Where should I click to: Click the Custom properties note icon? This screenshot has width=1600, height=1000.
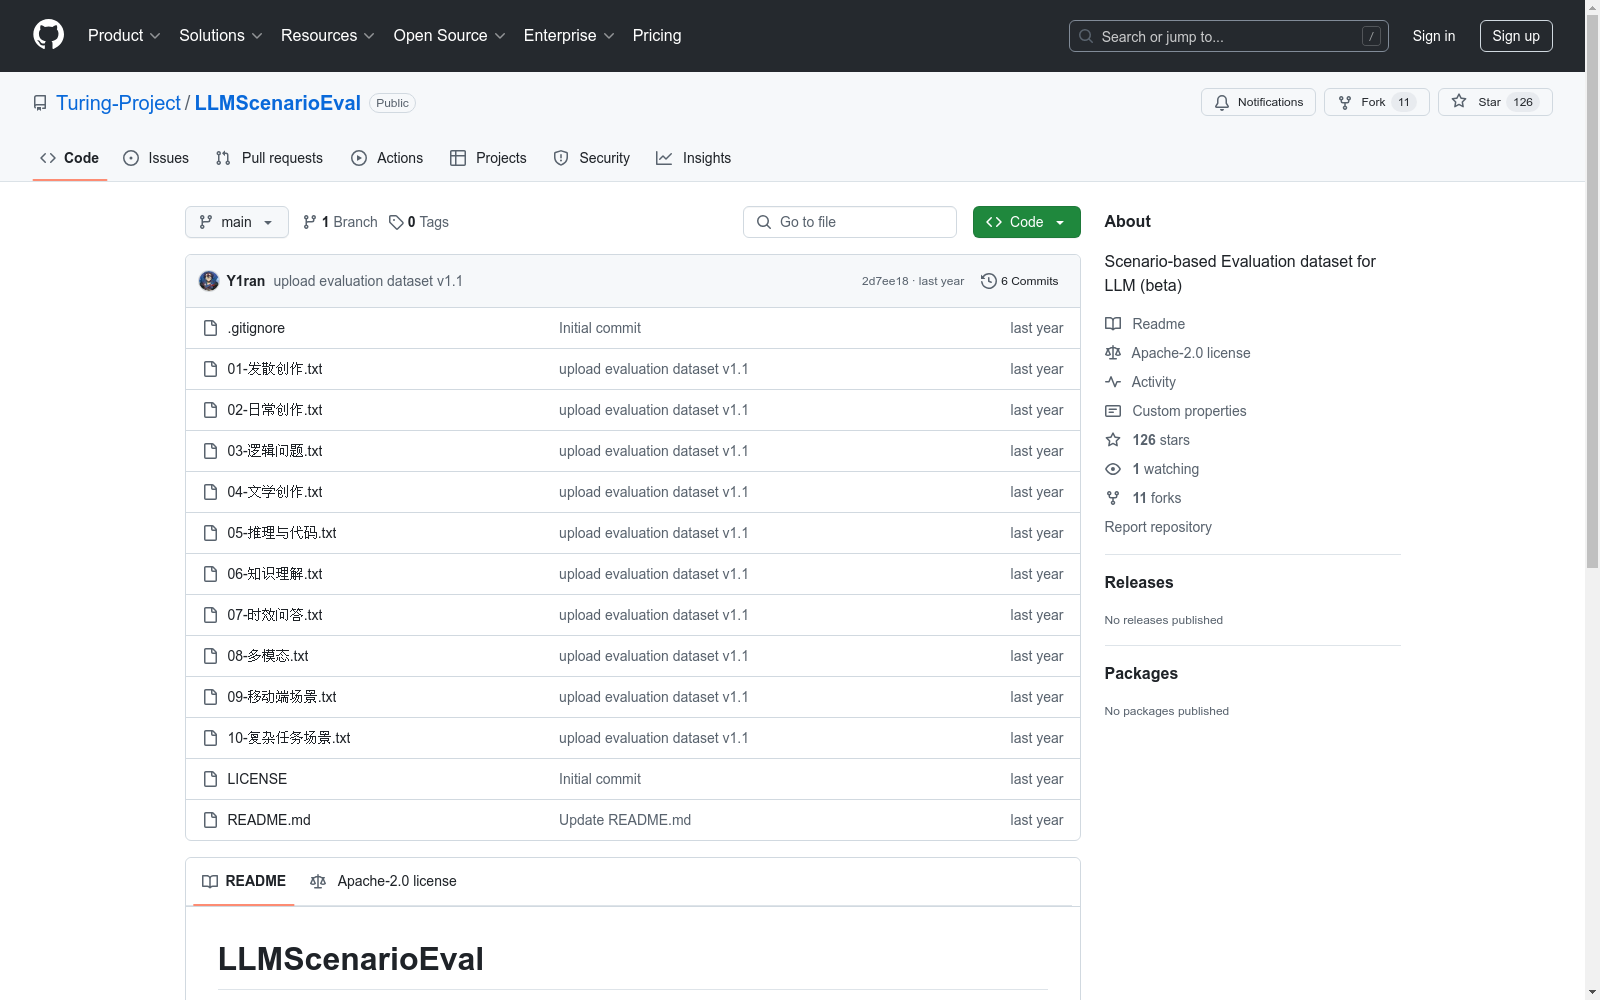1113,411
